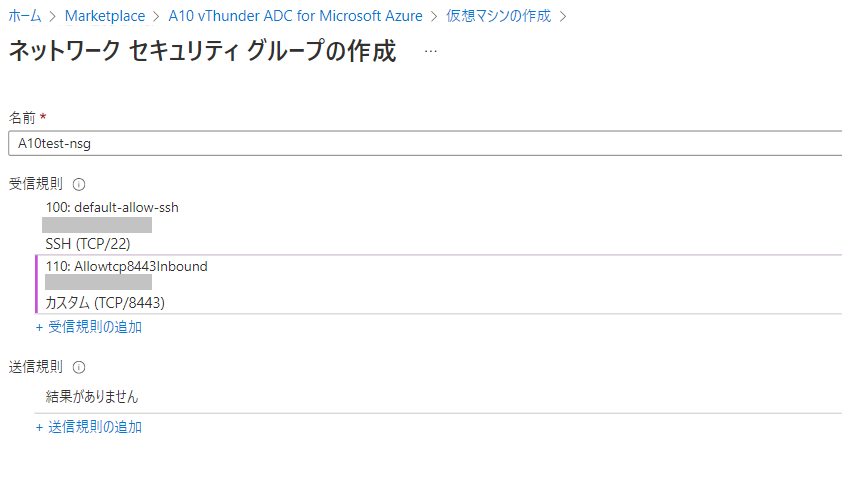Viewport: 842px width, 502px height.
Task: Add an outbound rule via 送信規則の追加
Action: 95,427
